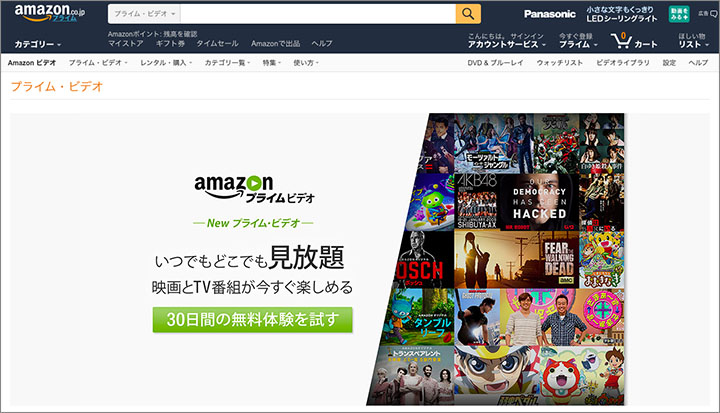Open AKB48 Shibuya-AX thumbnail
The image size is (720, 413).
[476, 202]
